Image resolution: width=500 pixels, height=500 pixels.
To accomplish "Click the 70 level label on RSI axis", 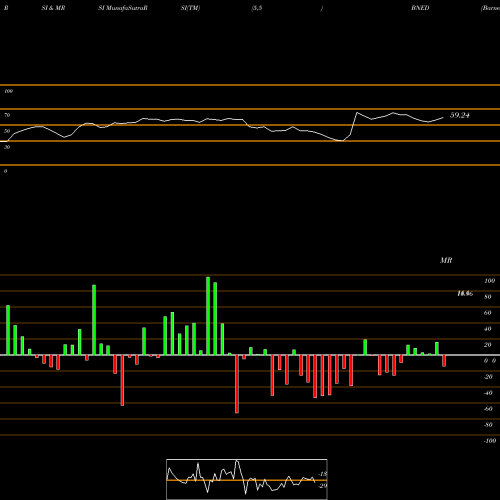I will tap(7, 115).
